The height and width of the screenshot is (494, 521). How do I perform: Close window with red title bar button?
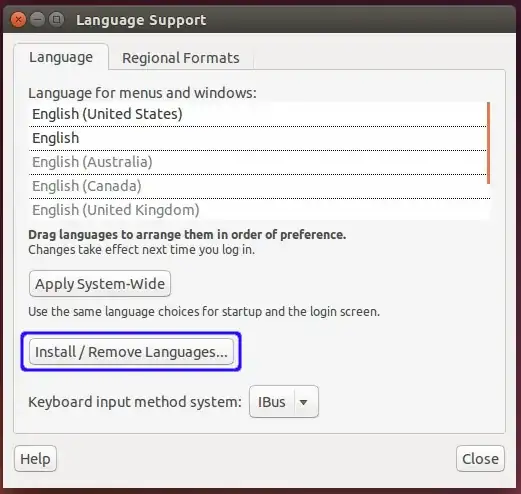(18, 20)
